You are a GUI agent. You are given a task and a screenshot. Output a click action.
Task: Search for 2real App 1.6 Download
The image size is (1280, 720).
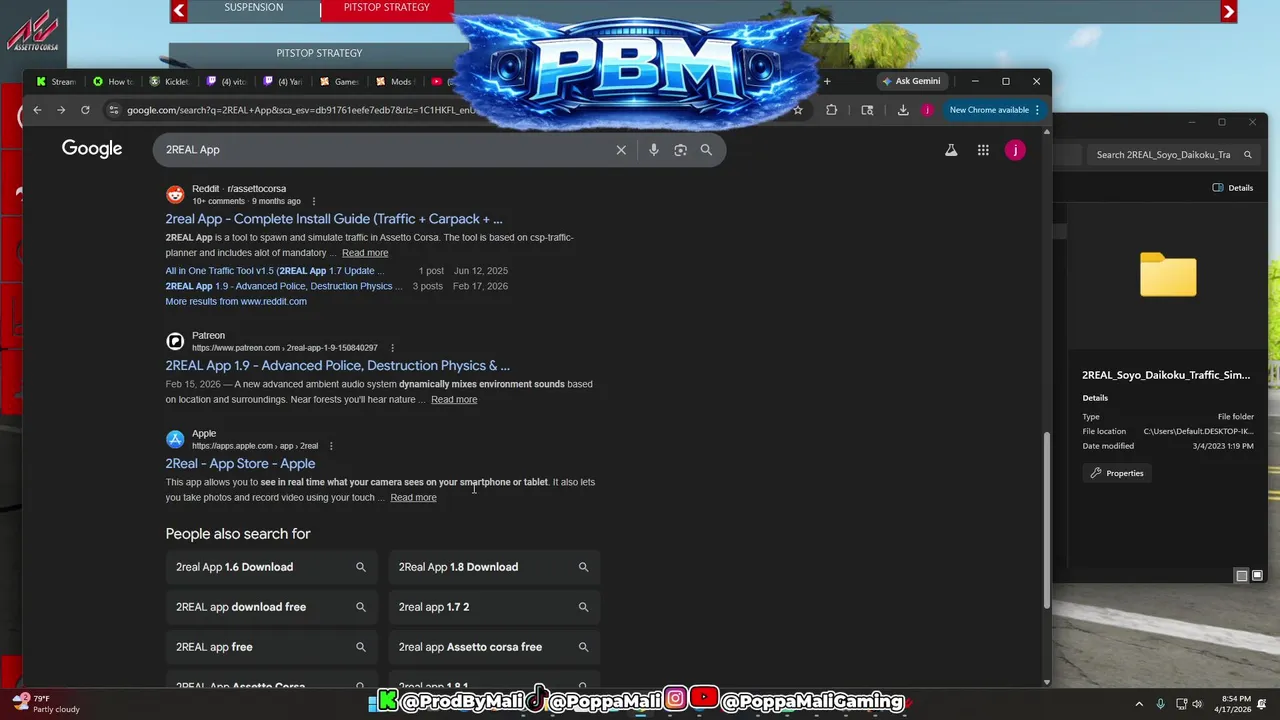click(x=271, y=567)
